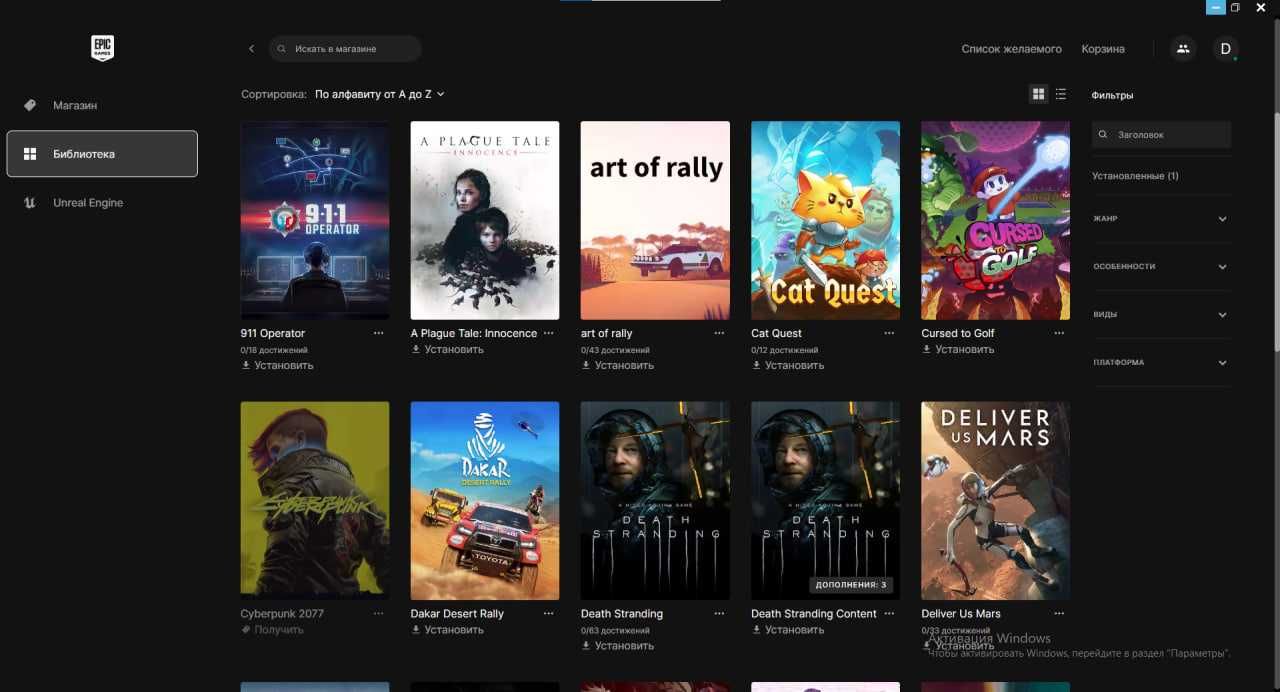Open options menu for Cat Quest
The image size is (1280, 692).
pyautogui.click(x=889, y=333)
